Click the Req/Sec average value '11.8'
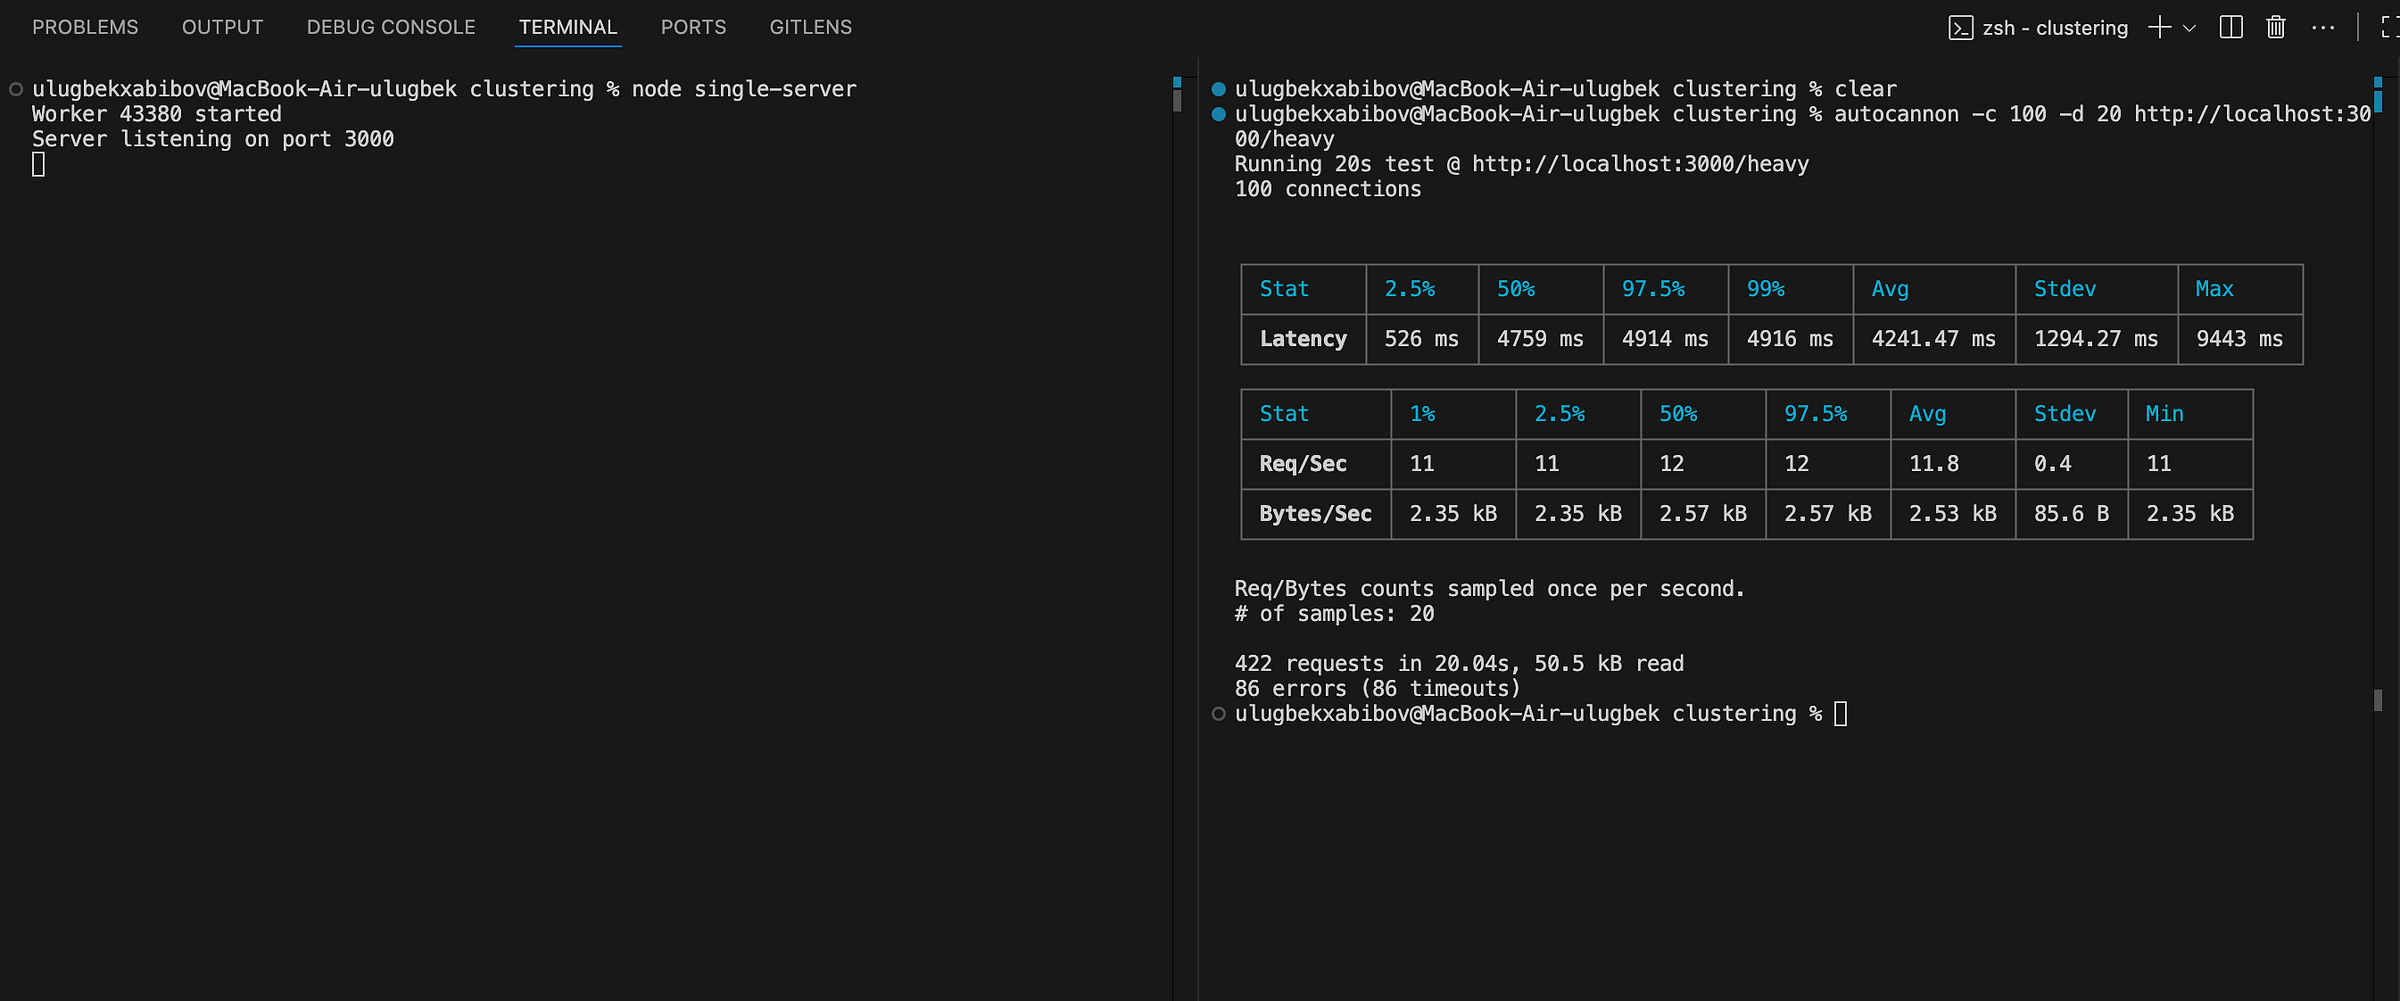The width and height of the screenshot is (2400, 1001). click(1934, 464)
